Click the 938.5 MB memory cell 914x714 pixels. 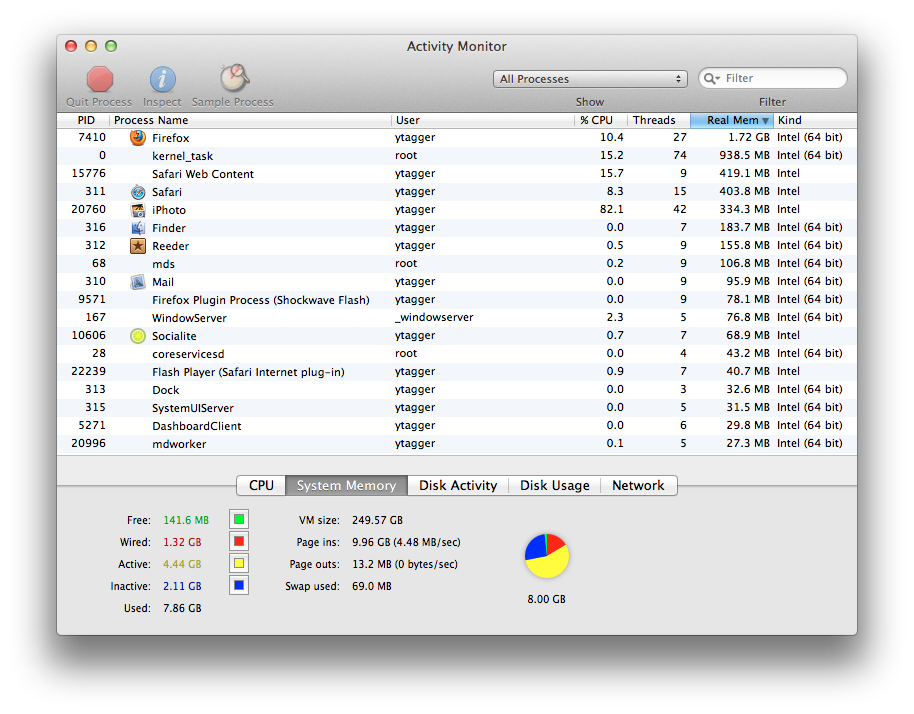[x=744, y=156]
